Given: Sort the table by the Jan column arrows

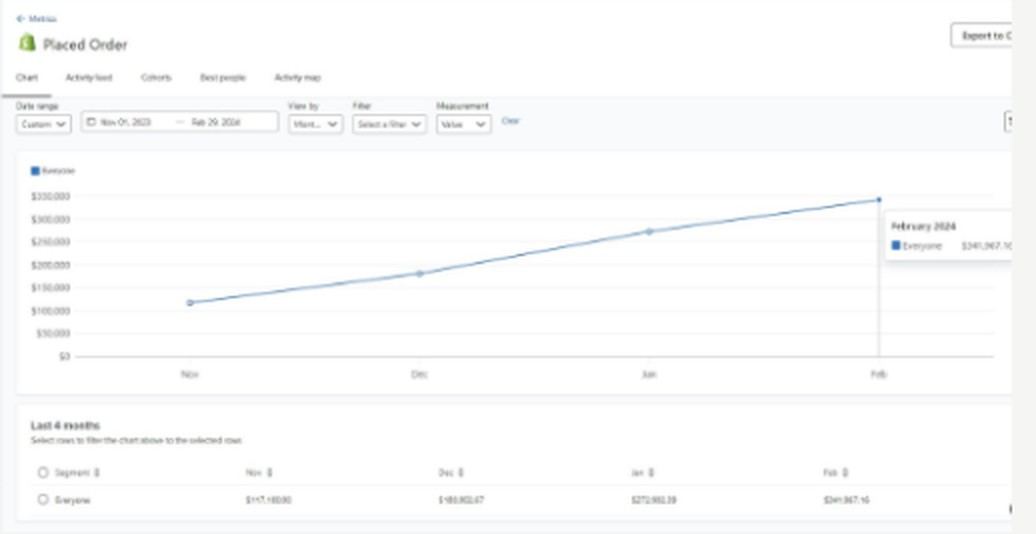Looking at the screenshot, I should [x=651, y=473].
